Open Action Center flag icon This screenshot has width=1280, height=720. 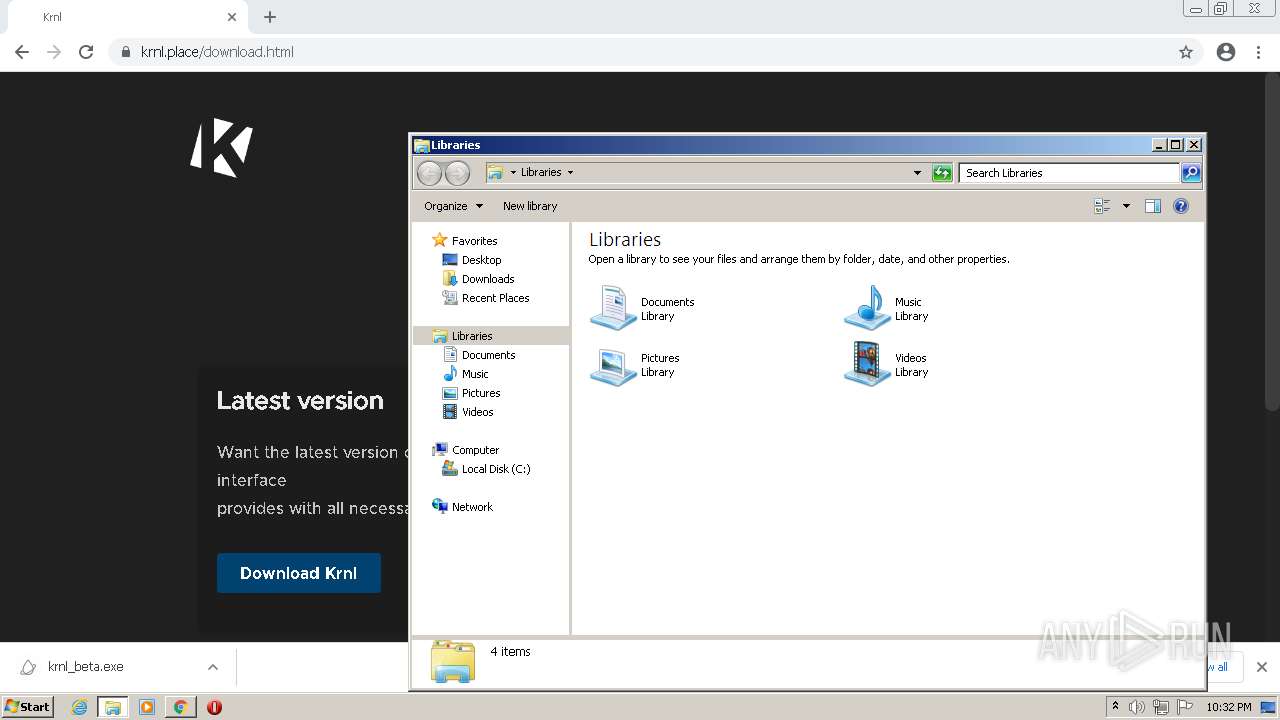pyautogui.click(x=1185, y=707)
